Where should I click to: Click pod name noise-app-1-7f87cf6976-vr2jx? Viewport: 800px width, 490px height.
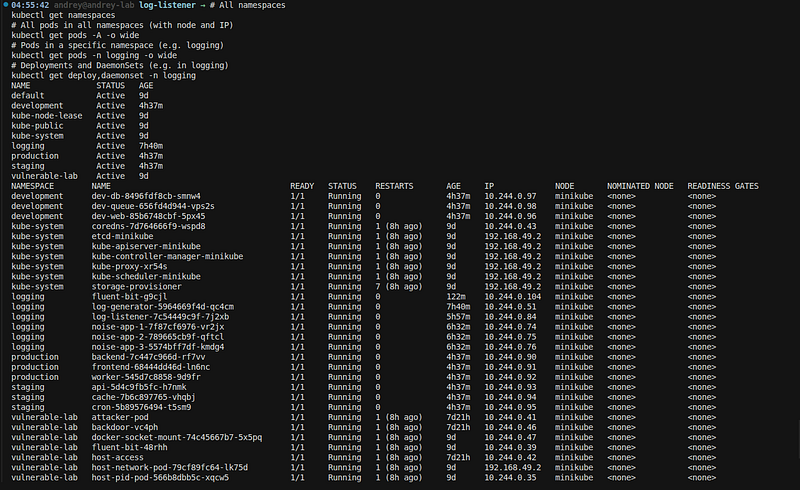(158, 327)
